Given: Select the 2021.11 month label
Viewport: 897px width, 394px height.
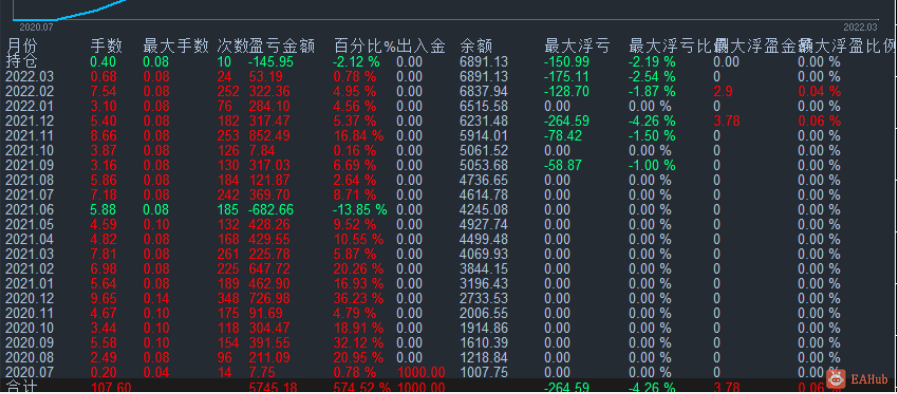Looking at the screenshot, I should tap(29, 136).
